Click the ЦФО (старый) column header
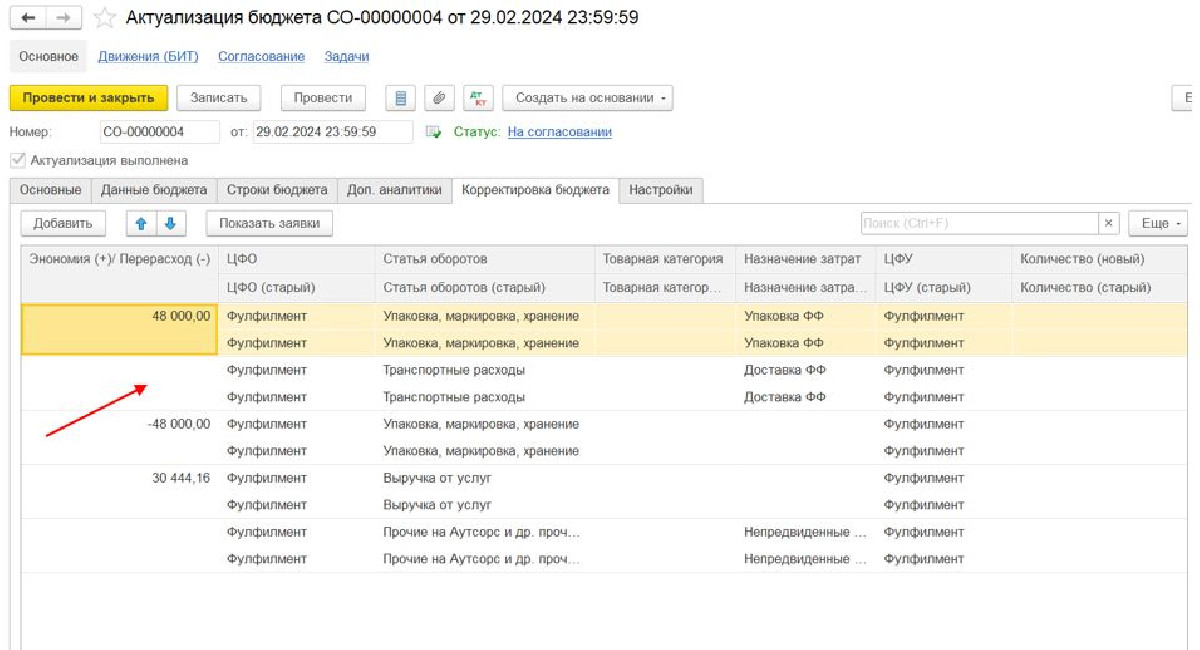 (x=297, y=287)
